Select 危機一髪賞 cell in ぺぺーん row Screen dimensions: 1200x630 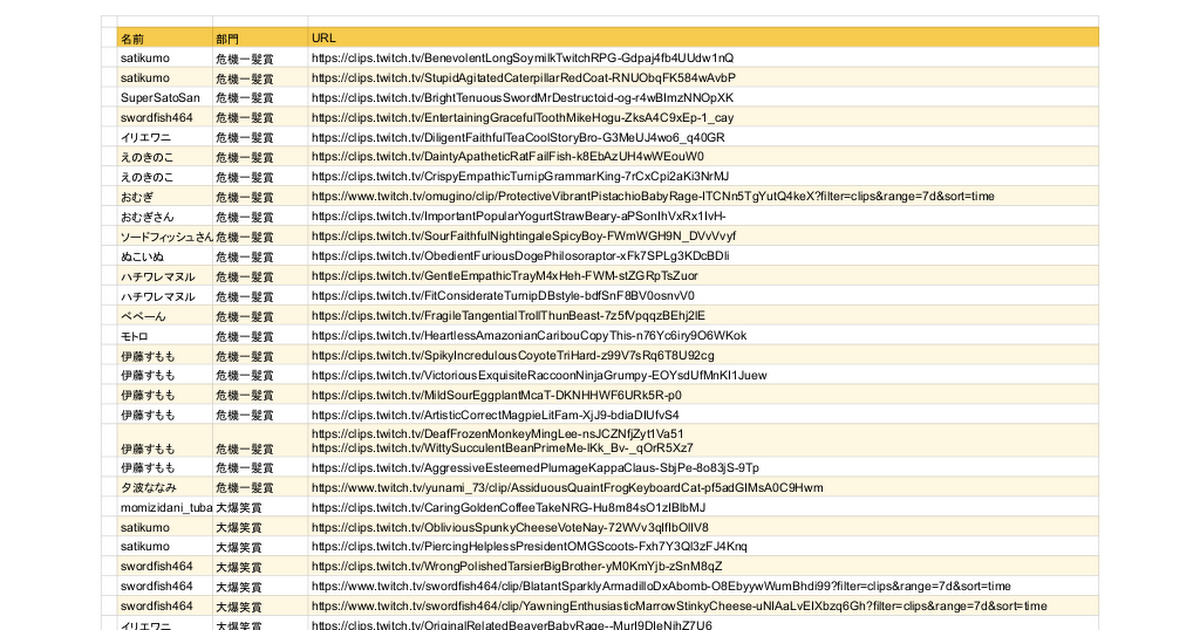[x=260, y=316]
